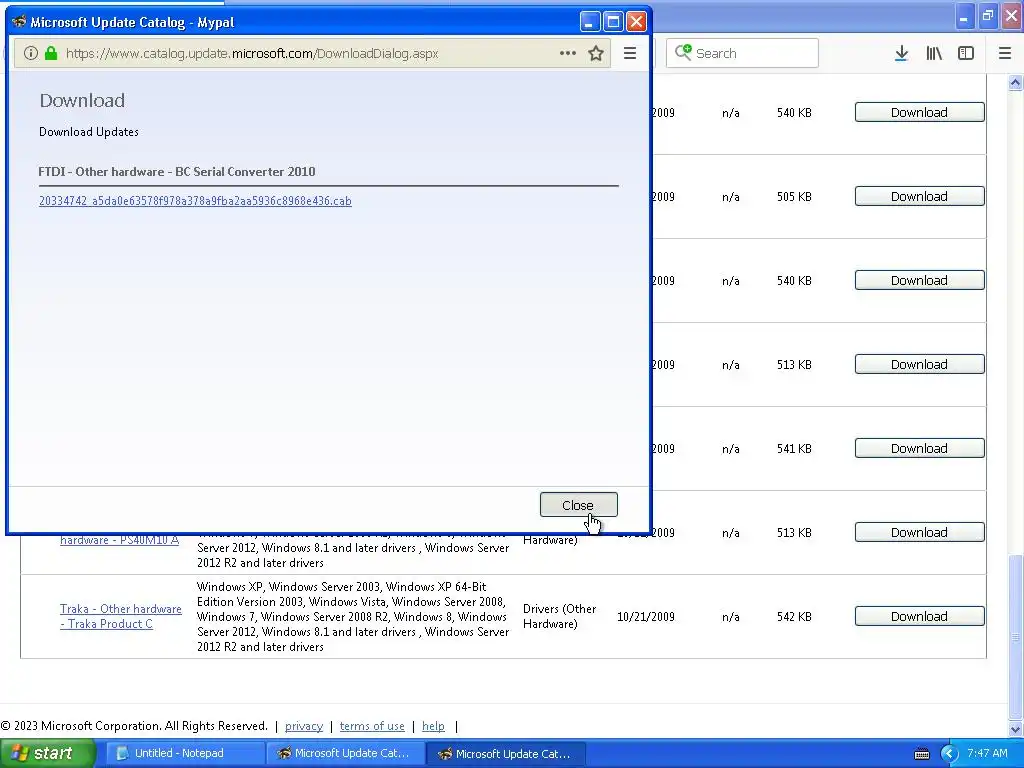Click the Mypal icon in dialog title bar
1024x768 pixels.
coord(19,22)
